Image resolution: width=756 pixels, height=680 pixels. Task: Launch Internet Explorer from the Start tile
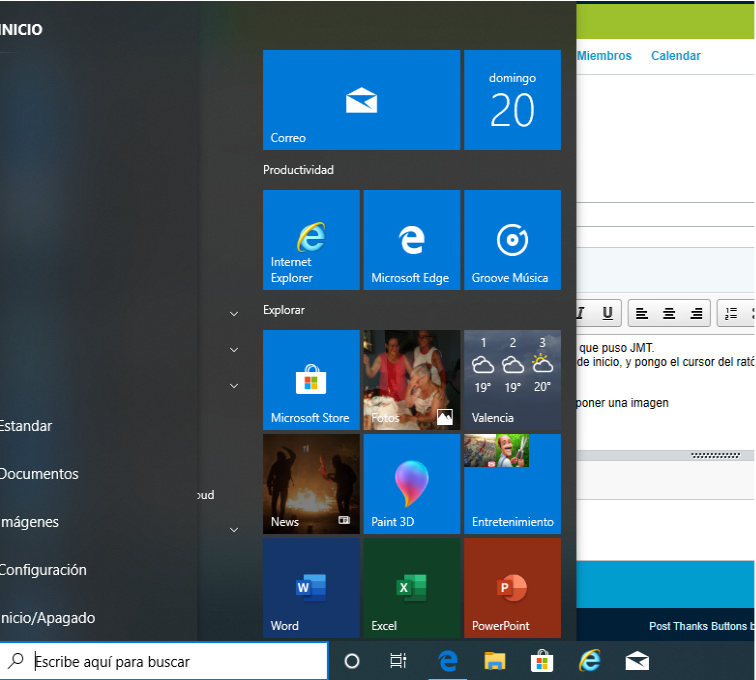coord(311,240)
